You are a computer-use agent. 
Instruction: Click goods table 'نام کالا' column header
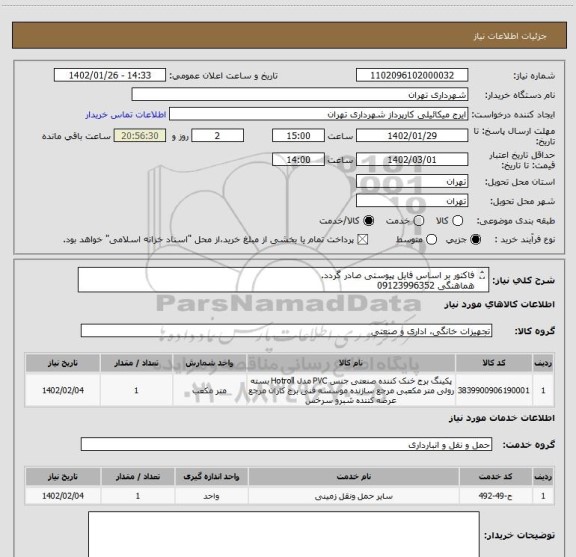351,363
